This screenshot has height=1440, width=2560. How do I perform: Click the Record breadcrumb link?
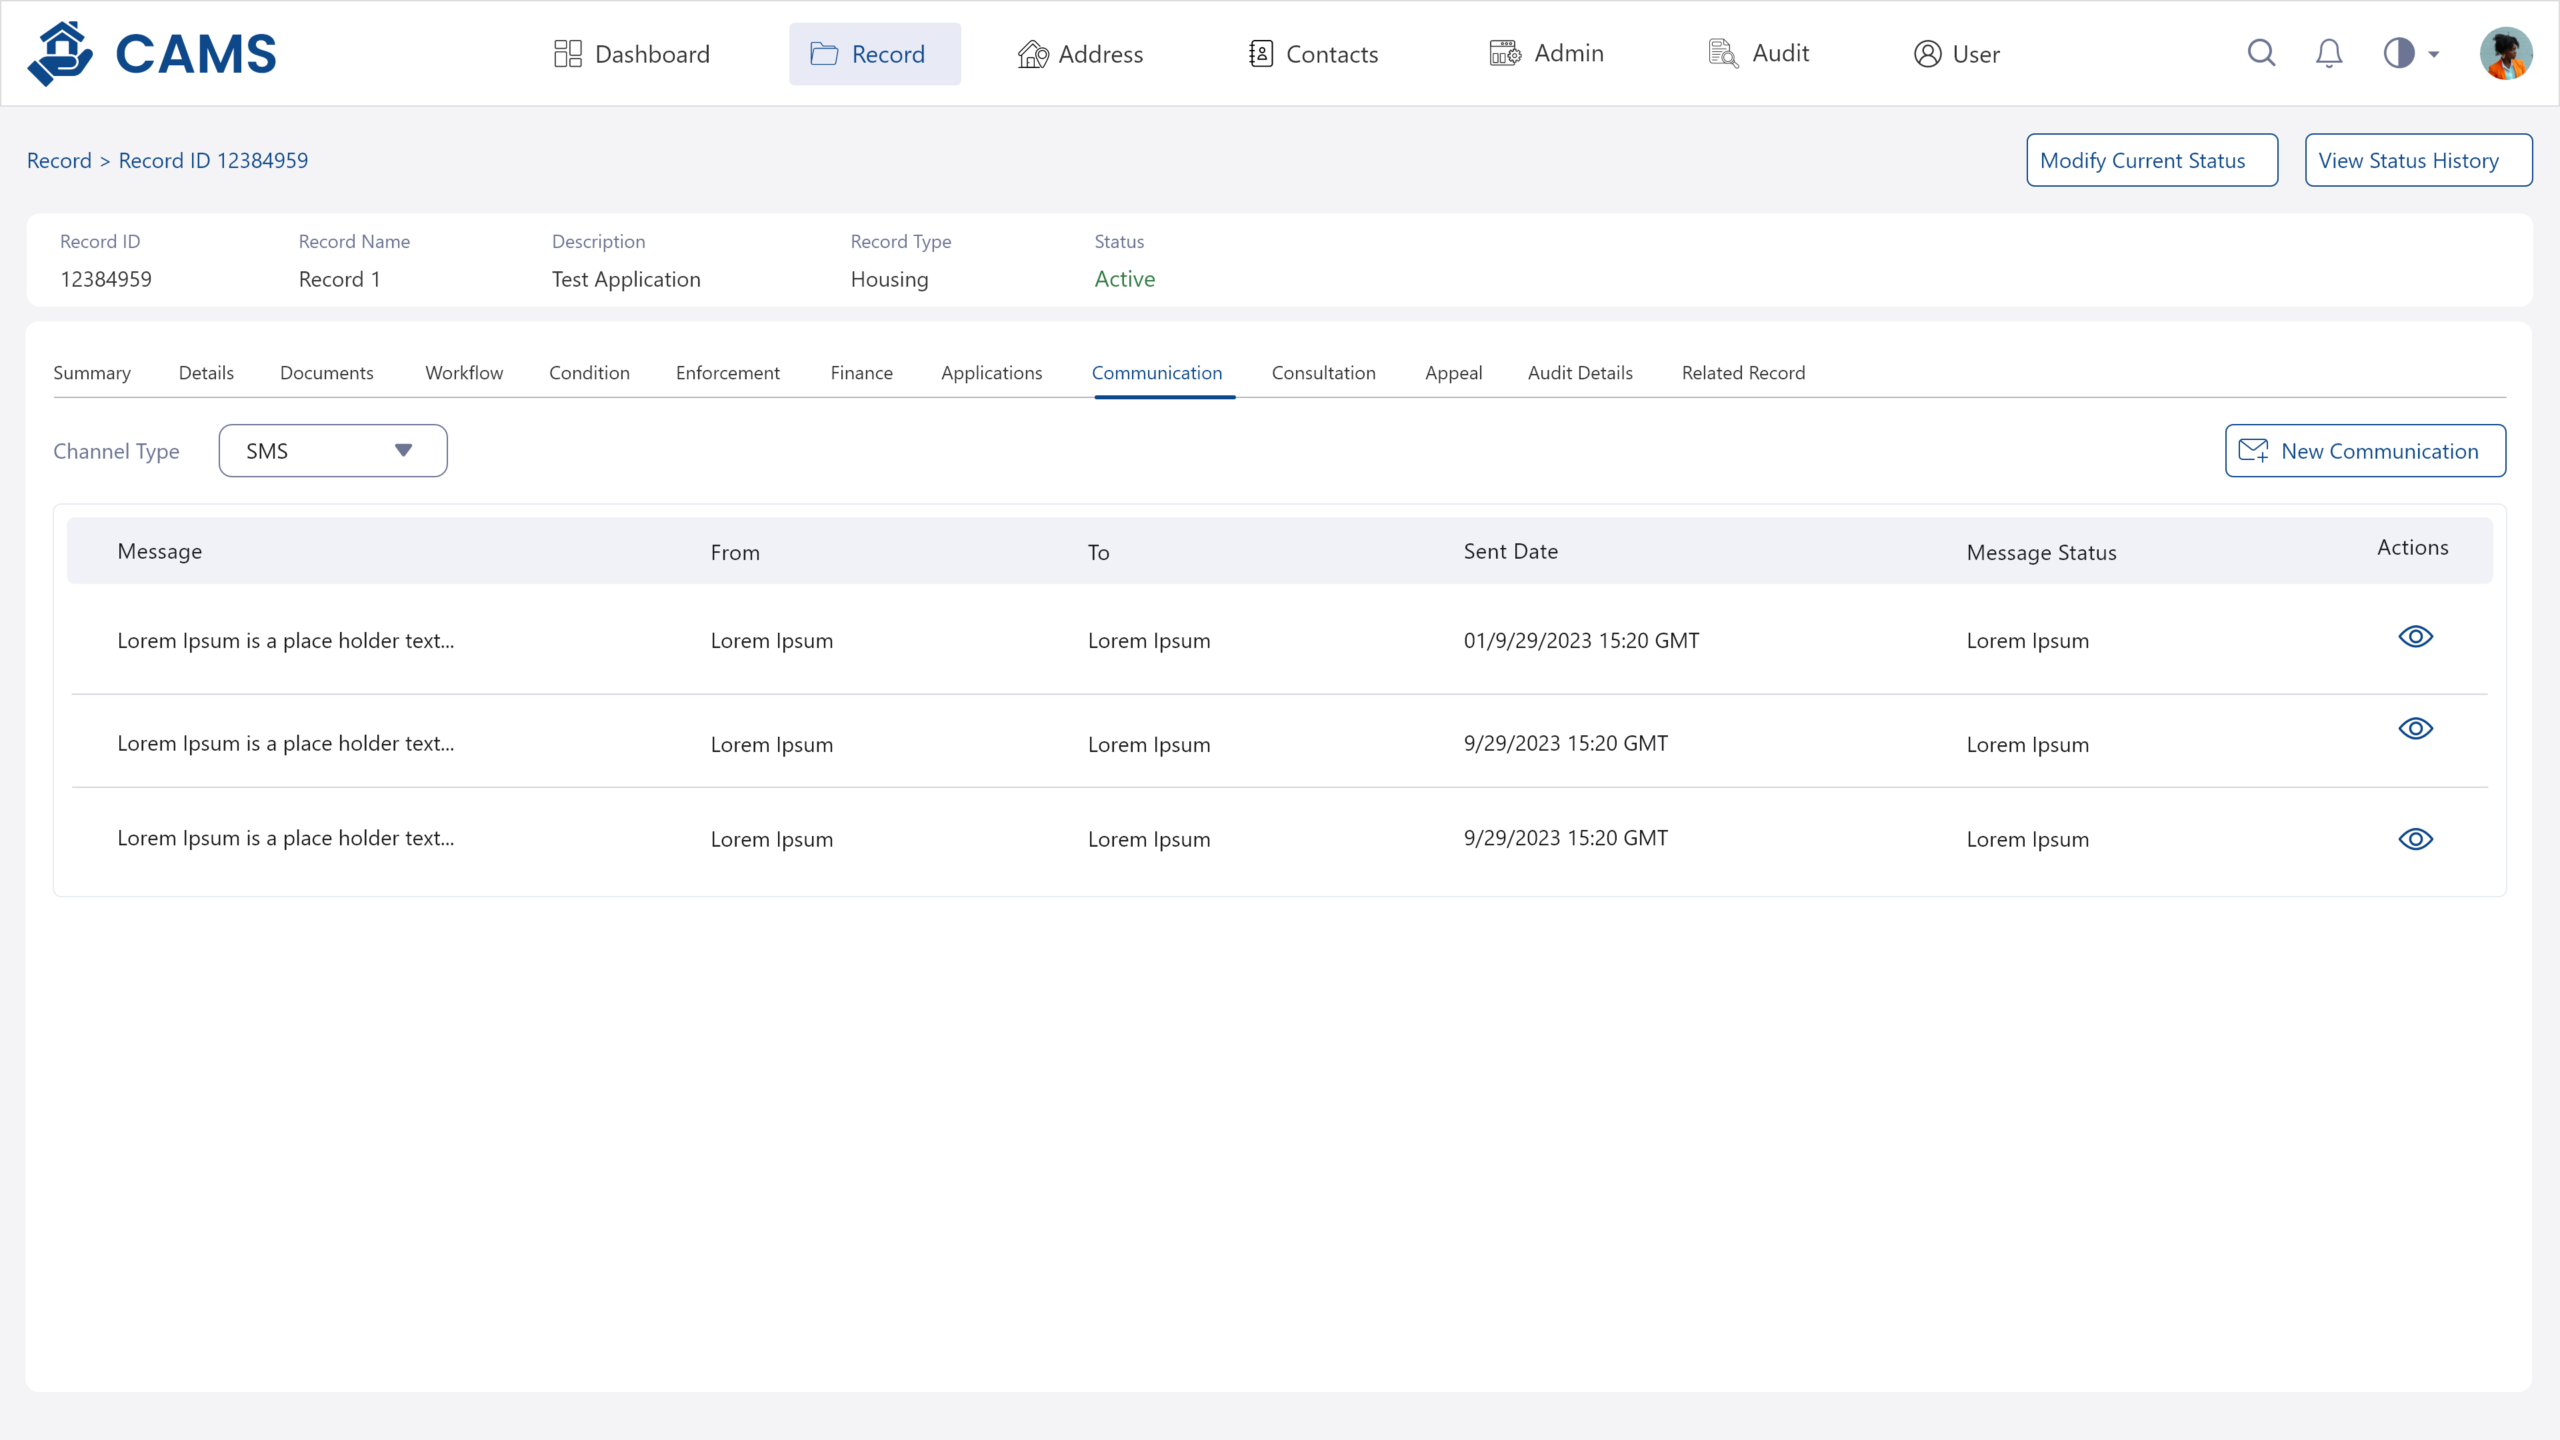(59, 161)
